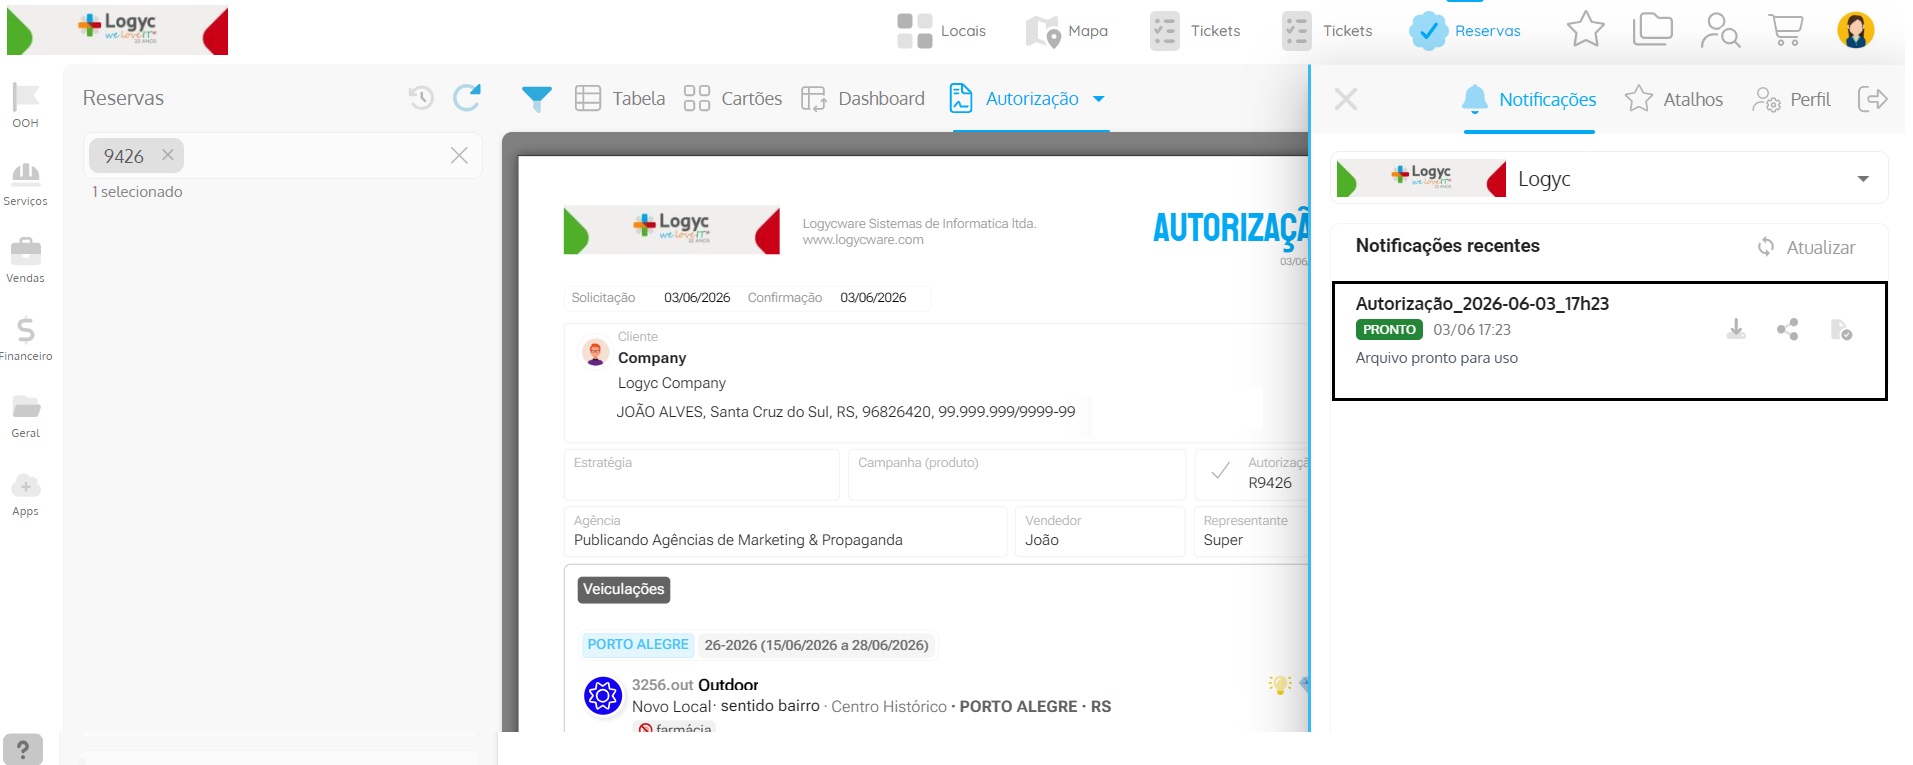Switch to the Cartões view

coord(733,98)
